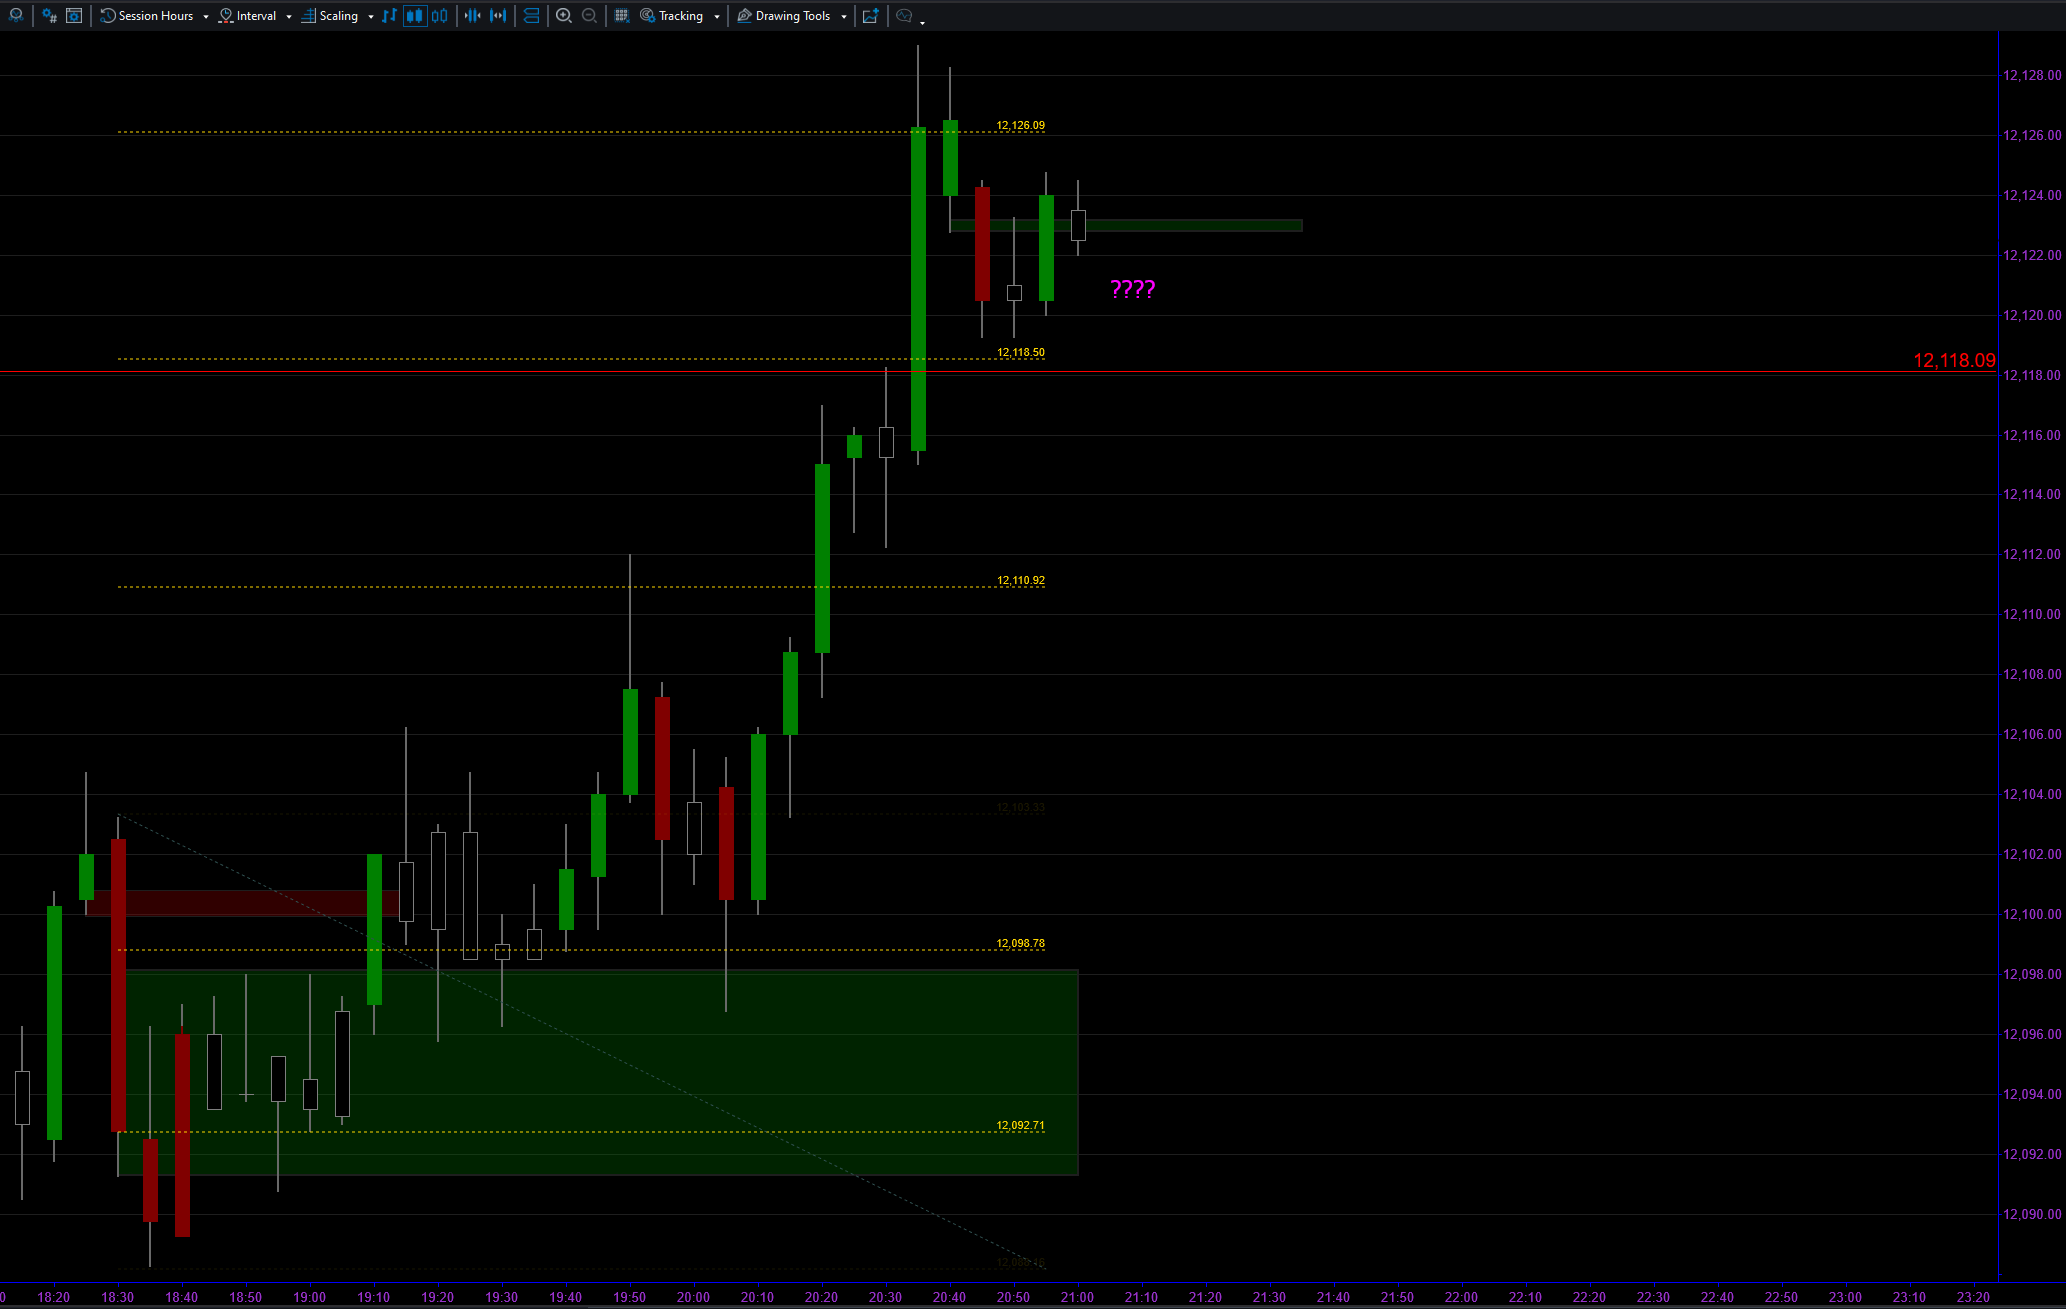Open the Tracking menu
Viewport: 2066px width, 1309px height.
679,15
